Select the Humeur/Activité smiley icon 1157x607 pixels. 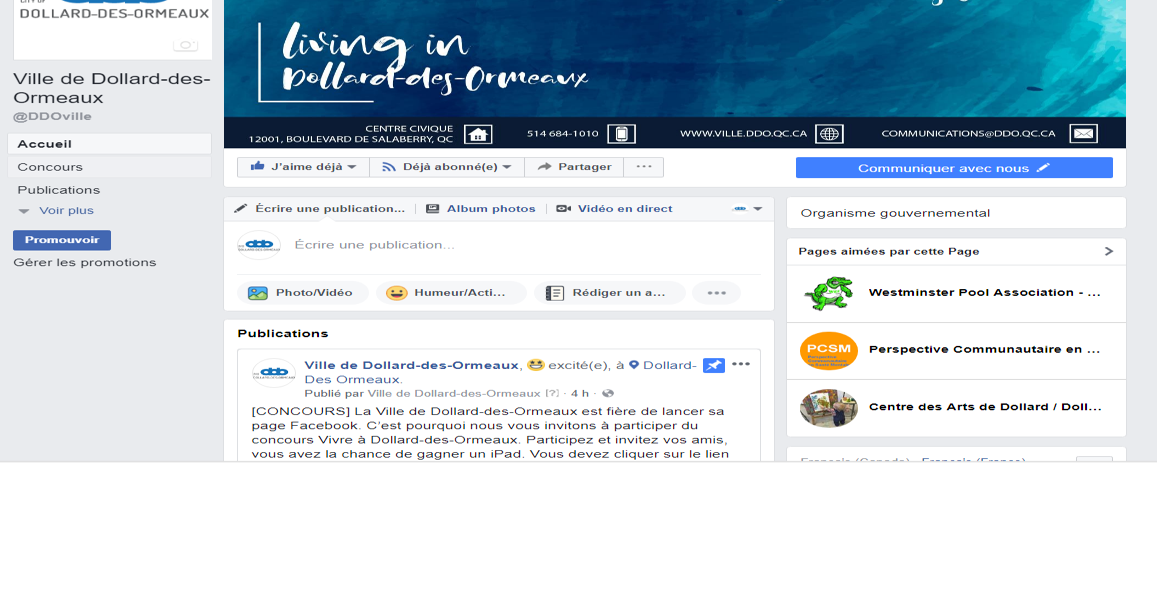(x=397, y=292)
